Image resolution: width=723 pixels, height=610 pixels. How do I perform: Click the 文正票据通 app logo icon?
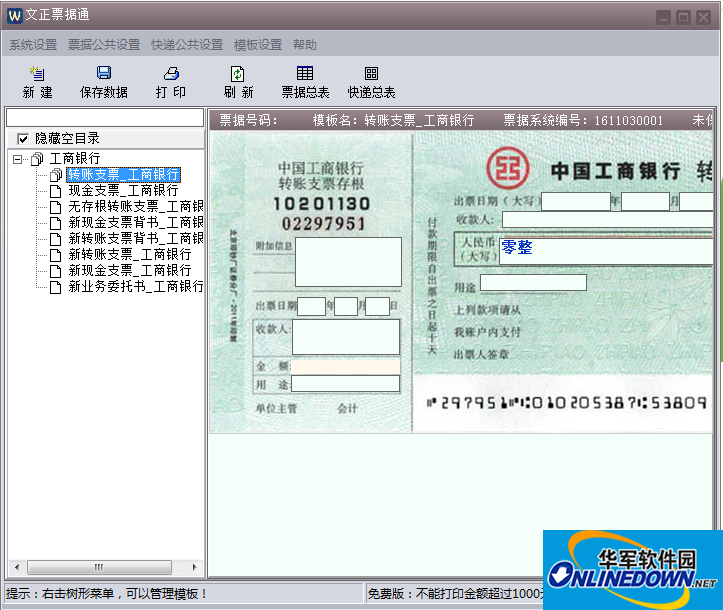[x=15, y=15]
